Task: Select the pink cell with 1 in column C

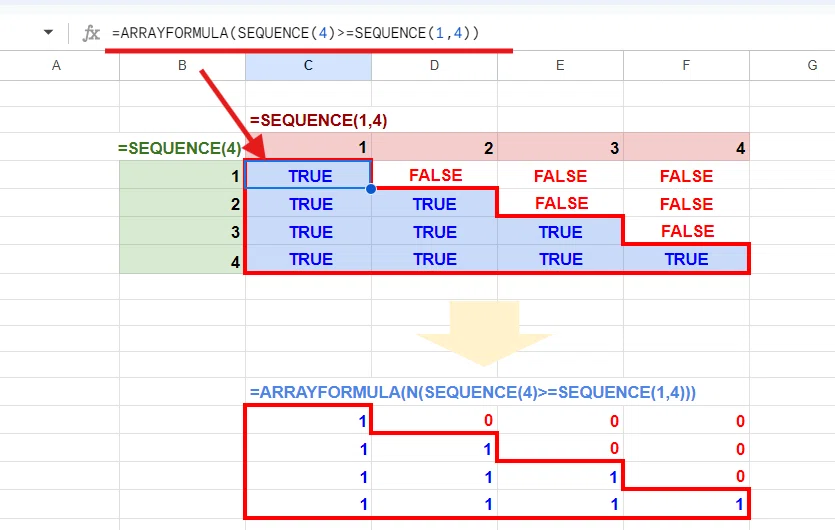Action: point(308,147)
